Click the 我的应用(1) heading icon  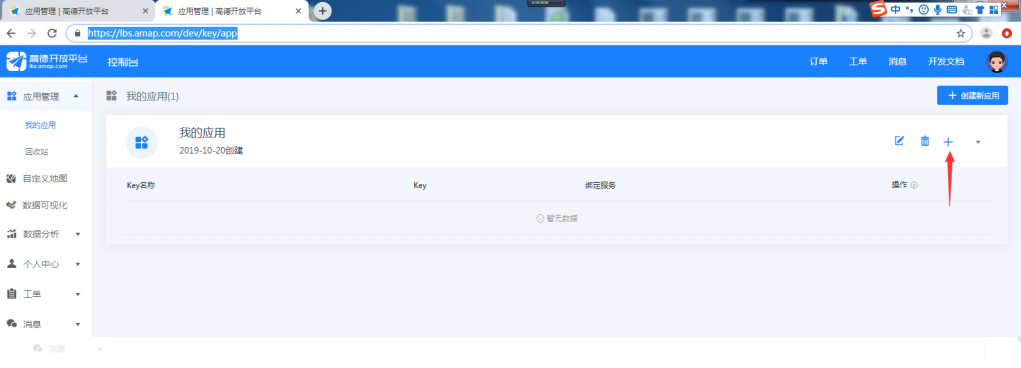tap(112, 96)
